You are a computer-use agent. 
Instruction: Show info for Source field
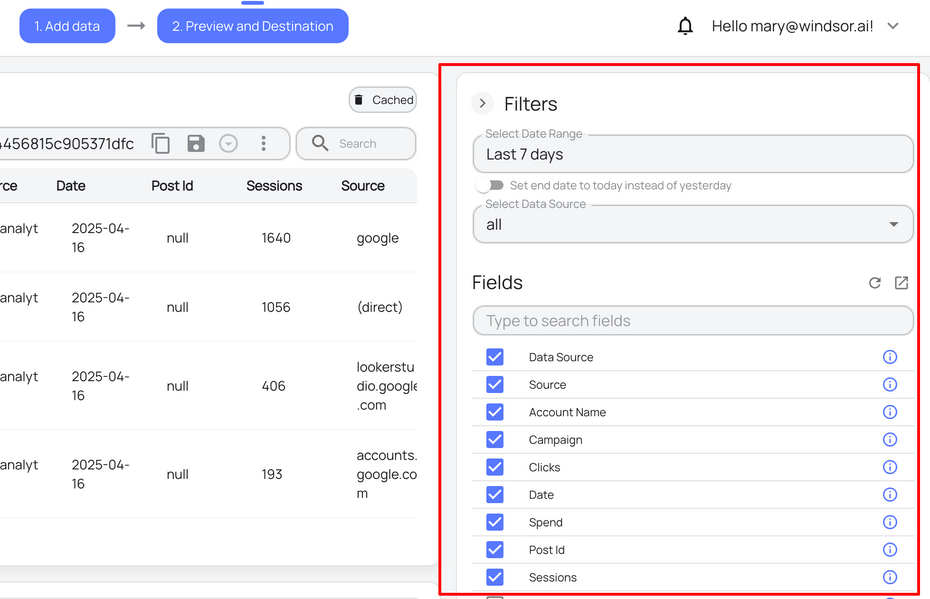click(x=890, y=384)
